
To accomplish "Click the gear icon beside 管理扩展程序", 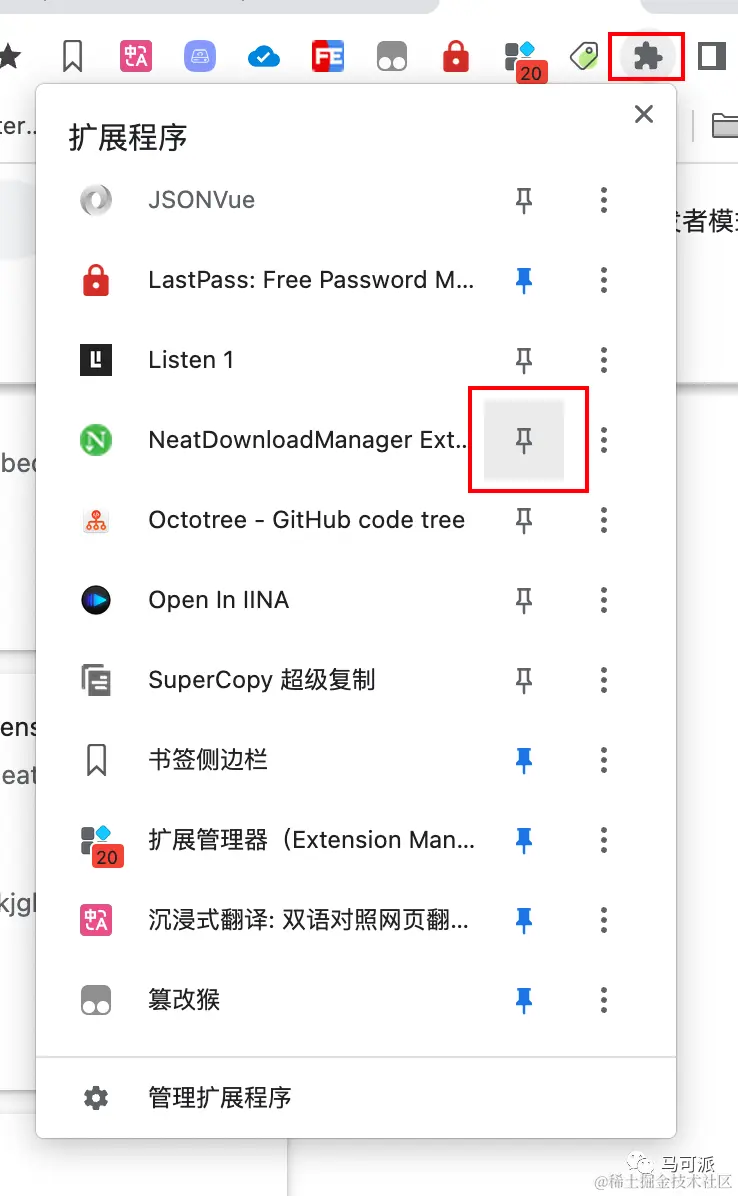I will coord(96,1098).
